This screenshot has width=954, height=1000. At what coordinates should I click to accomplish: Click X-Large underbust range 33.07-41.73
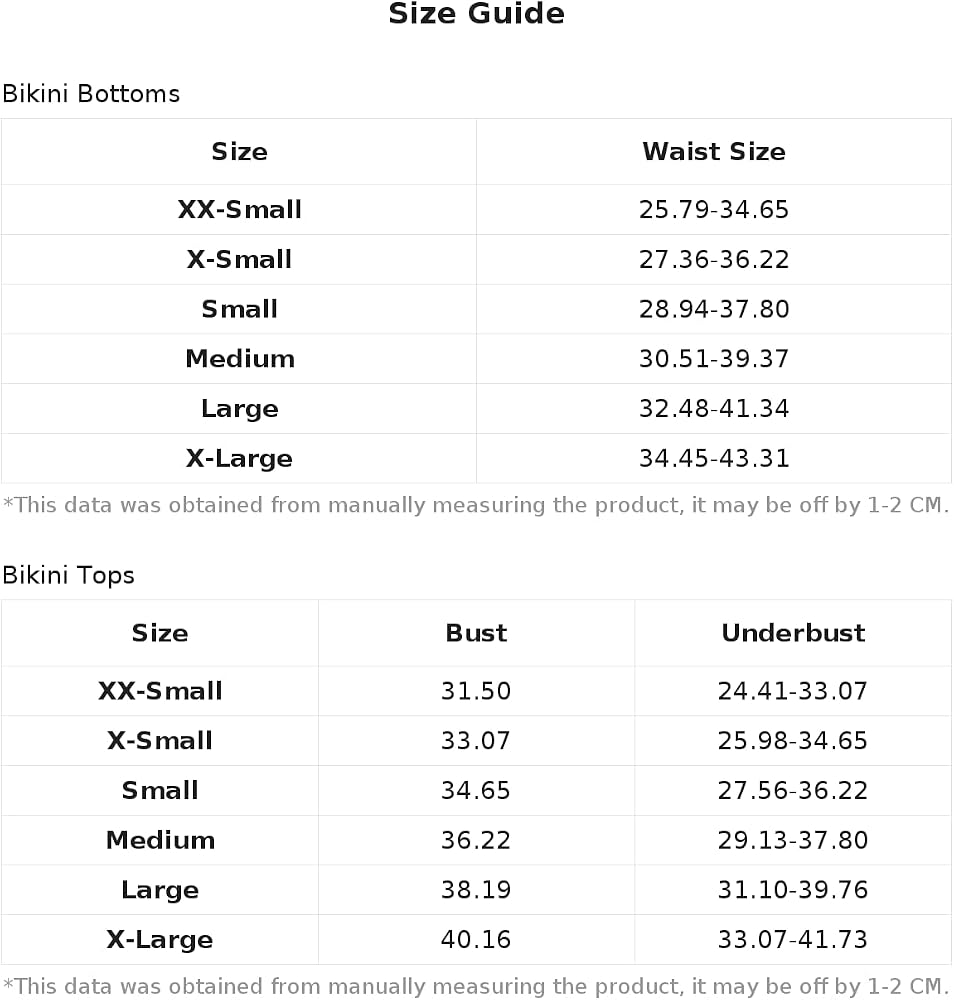(x=793, y=940)
